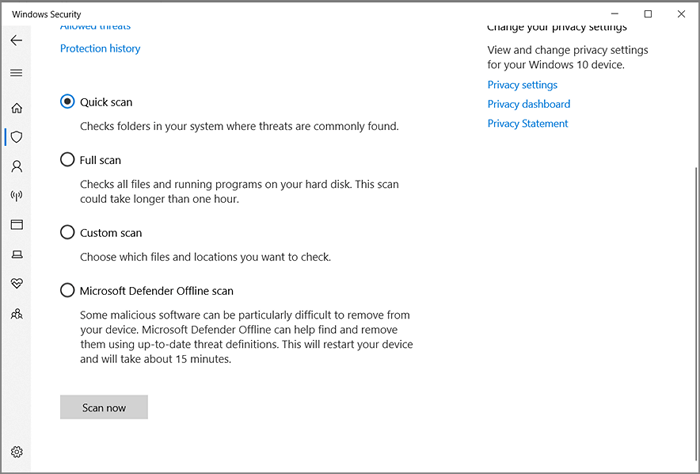Open the Protection history link

pos(100,49)
